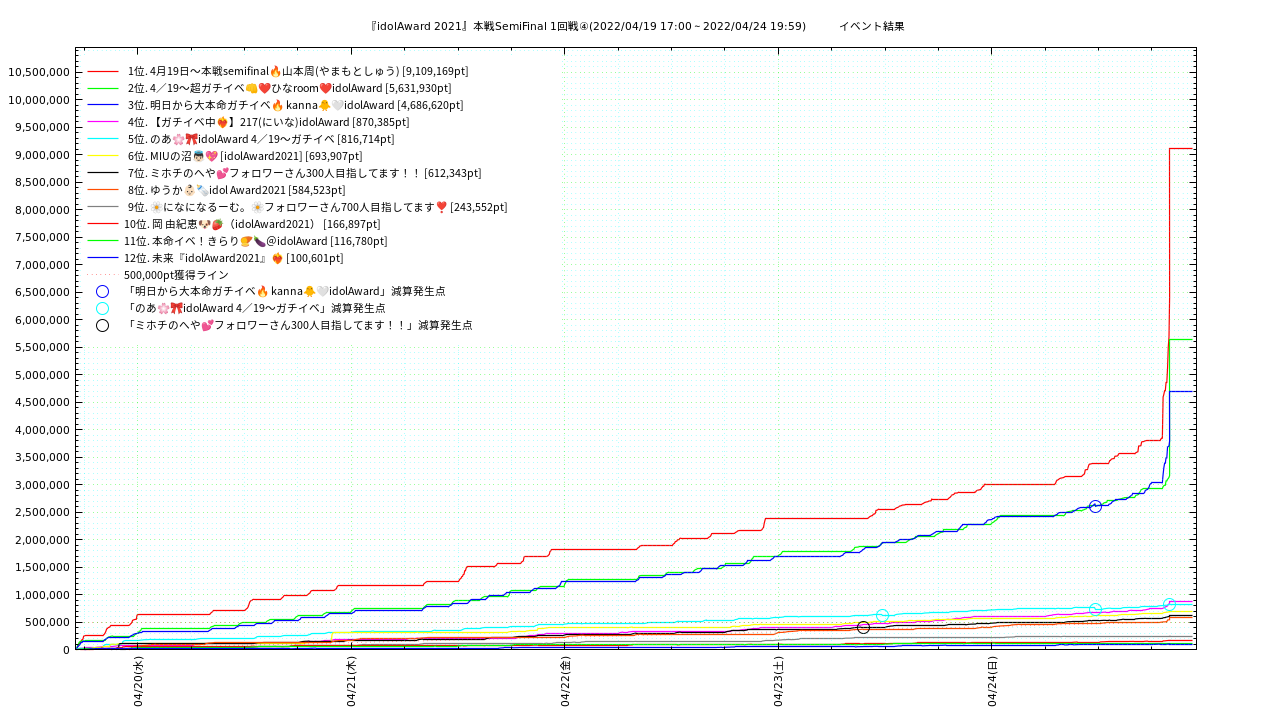Click the 04/20(水) date label on the axis
The height and width of the screenshot is (720, 1280).
139,682
